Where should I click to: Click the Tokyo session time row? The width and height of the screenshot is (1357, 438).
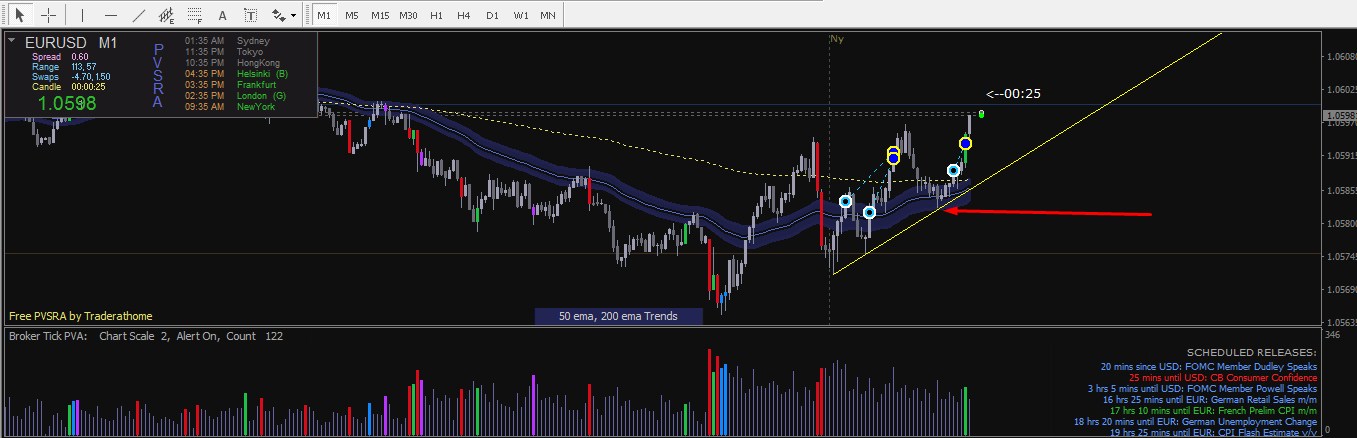pos(224,51)
